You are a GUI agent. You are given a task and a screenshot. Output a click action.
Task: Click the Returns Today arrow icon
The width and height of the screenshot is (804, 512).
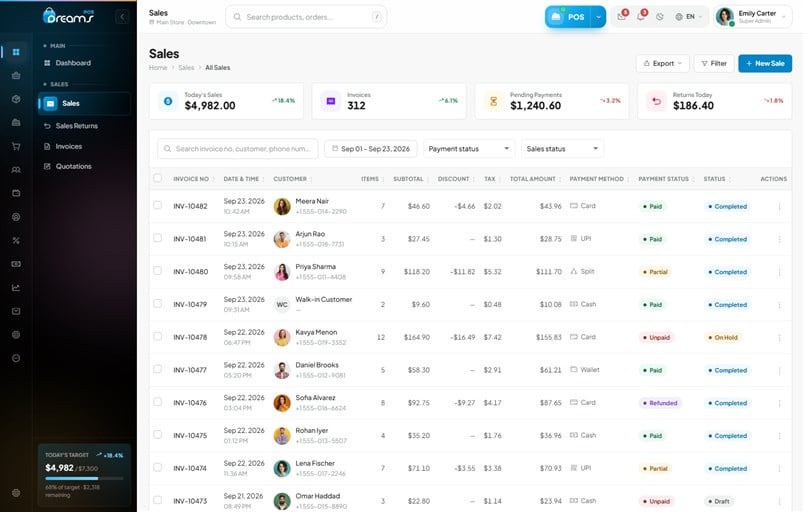(x=656, y=101)
